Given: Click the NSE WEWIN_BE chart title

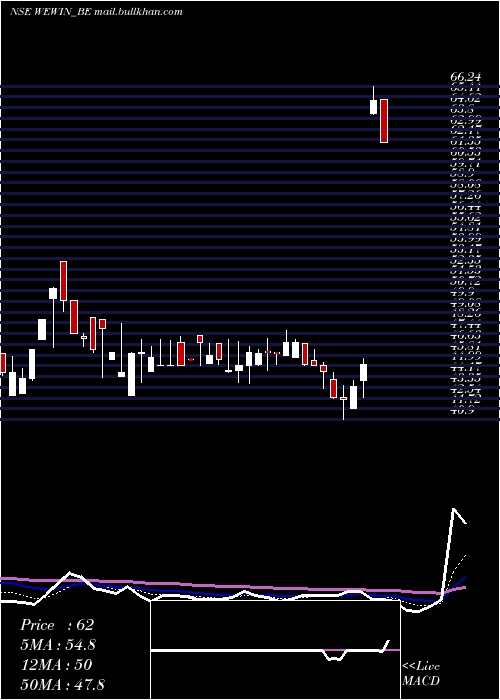Looking at the screenshot, I should (x=96, y=12).
